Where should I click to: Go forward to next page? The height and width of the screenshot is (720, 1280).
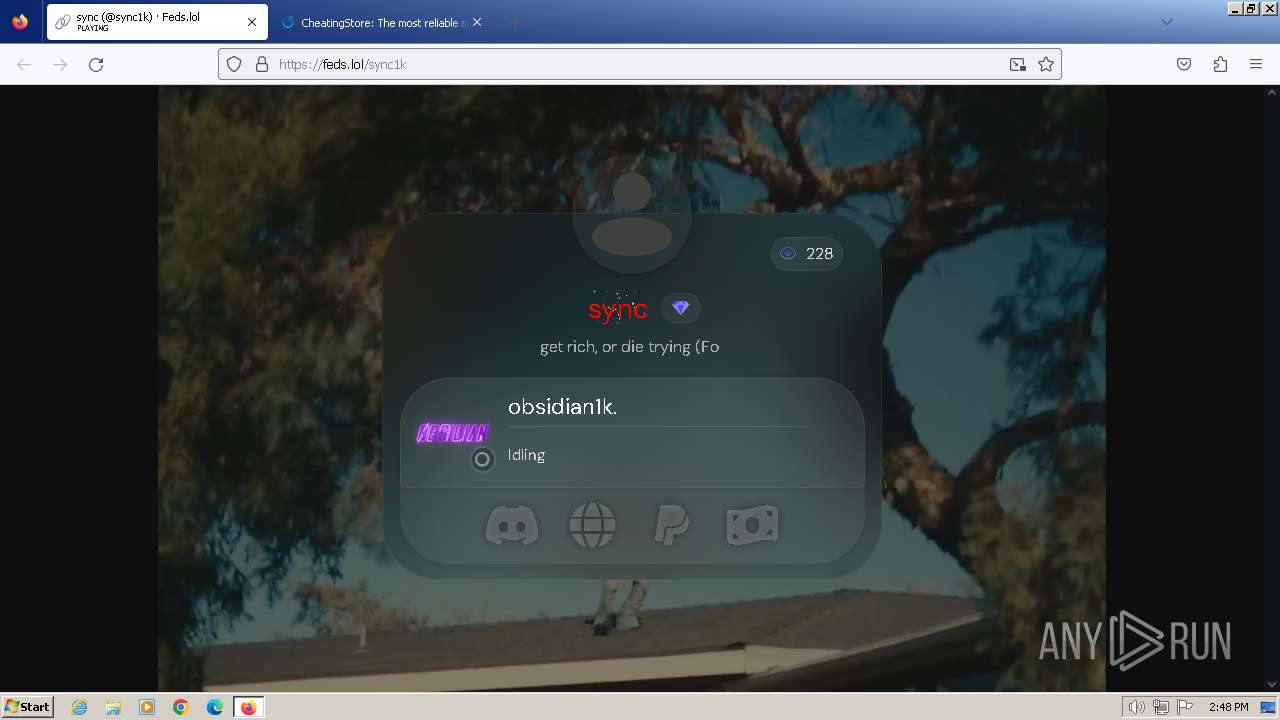(60, 64)
